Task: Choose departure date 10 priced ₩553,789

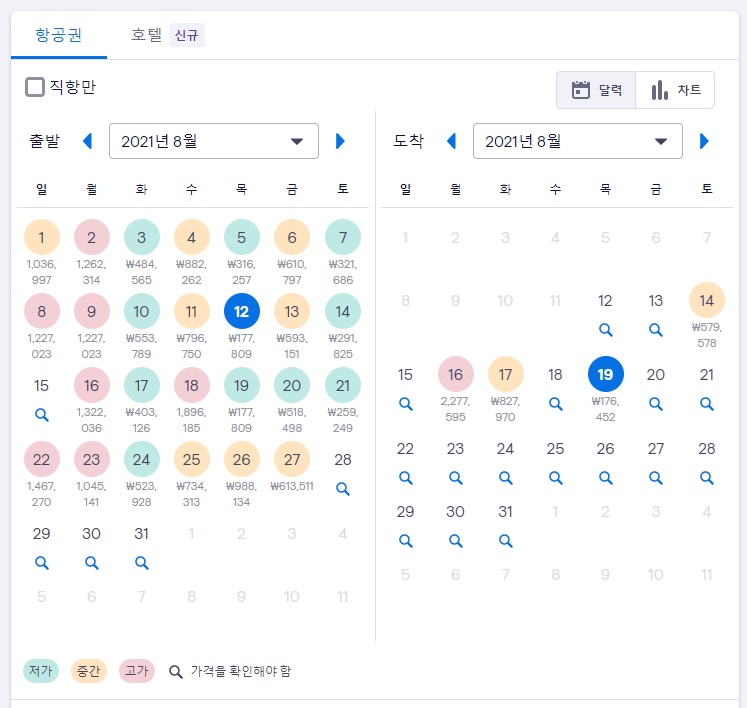Action: coord(141,311)
